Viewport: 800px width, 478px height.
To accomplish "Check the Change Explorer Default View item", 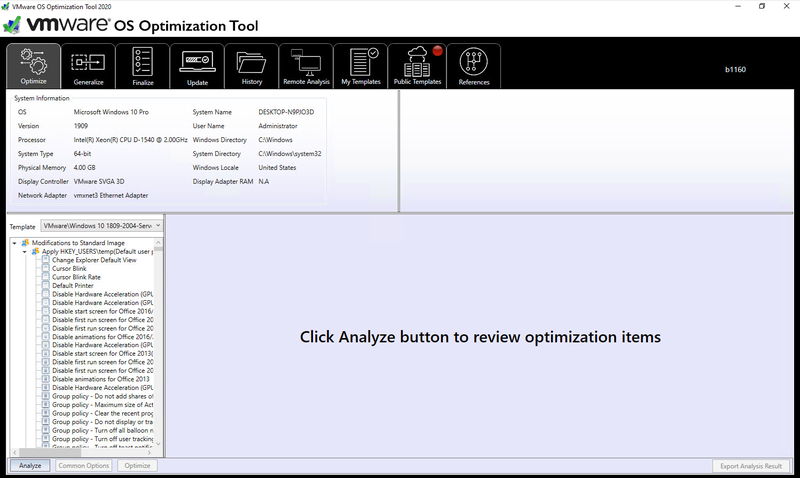I will pos(45,260).
